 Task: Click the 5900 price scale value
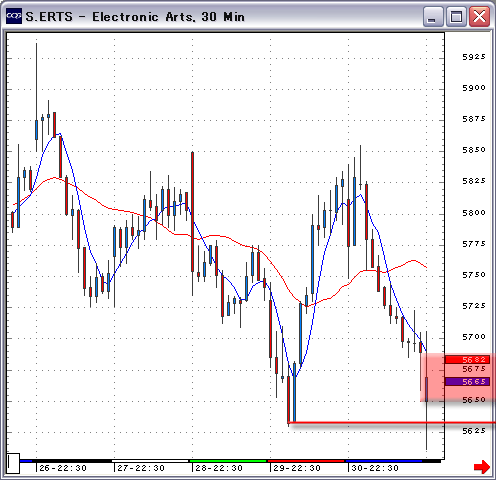474,88
